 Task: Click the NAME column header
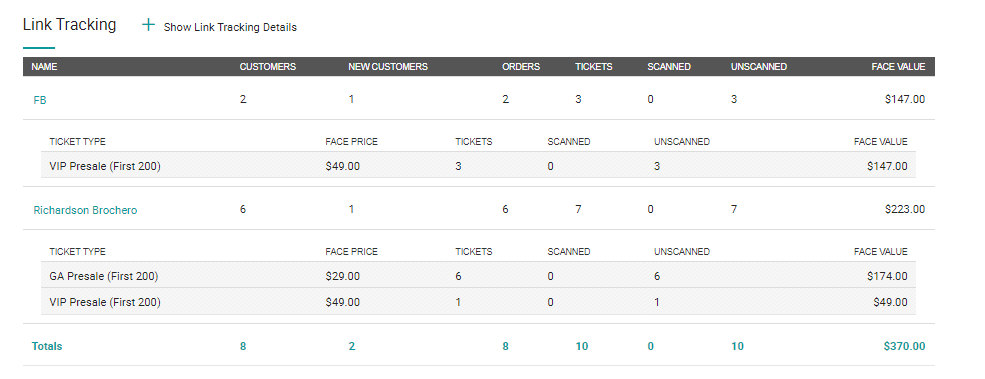[x=44, y=67]
